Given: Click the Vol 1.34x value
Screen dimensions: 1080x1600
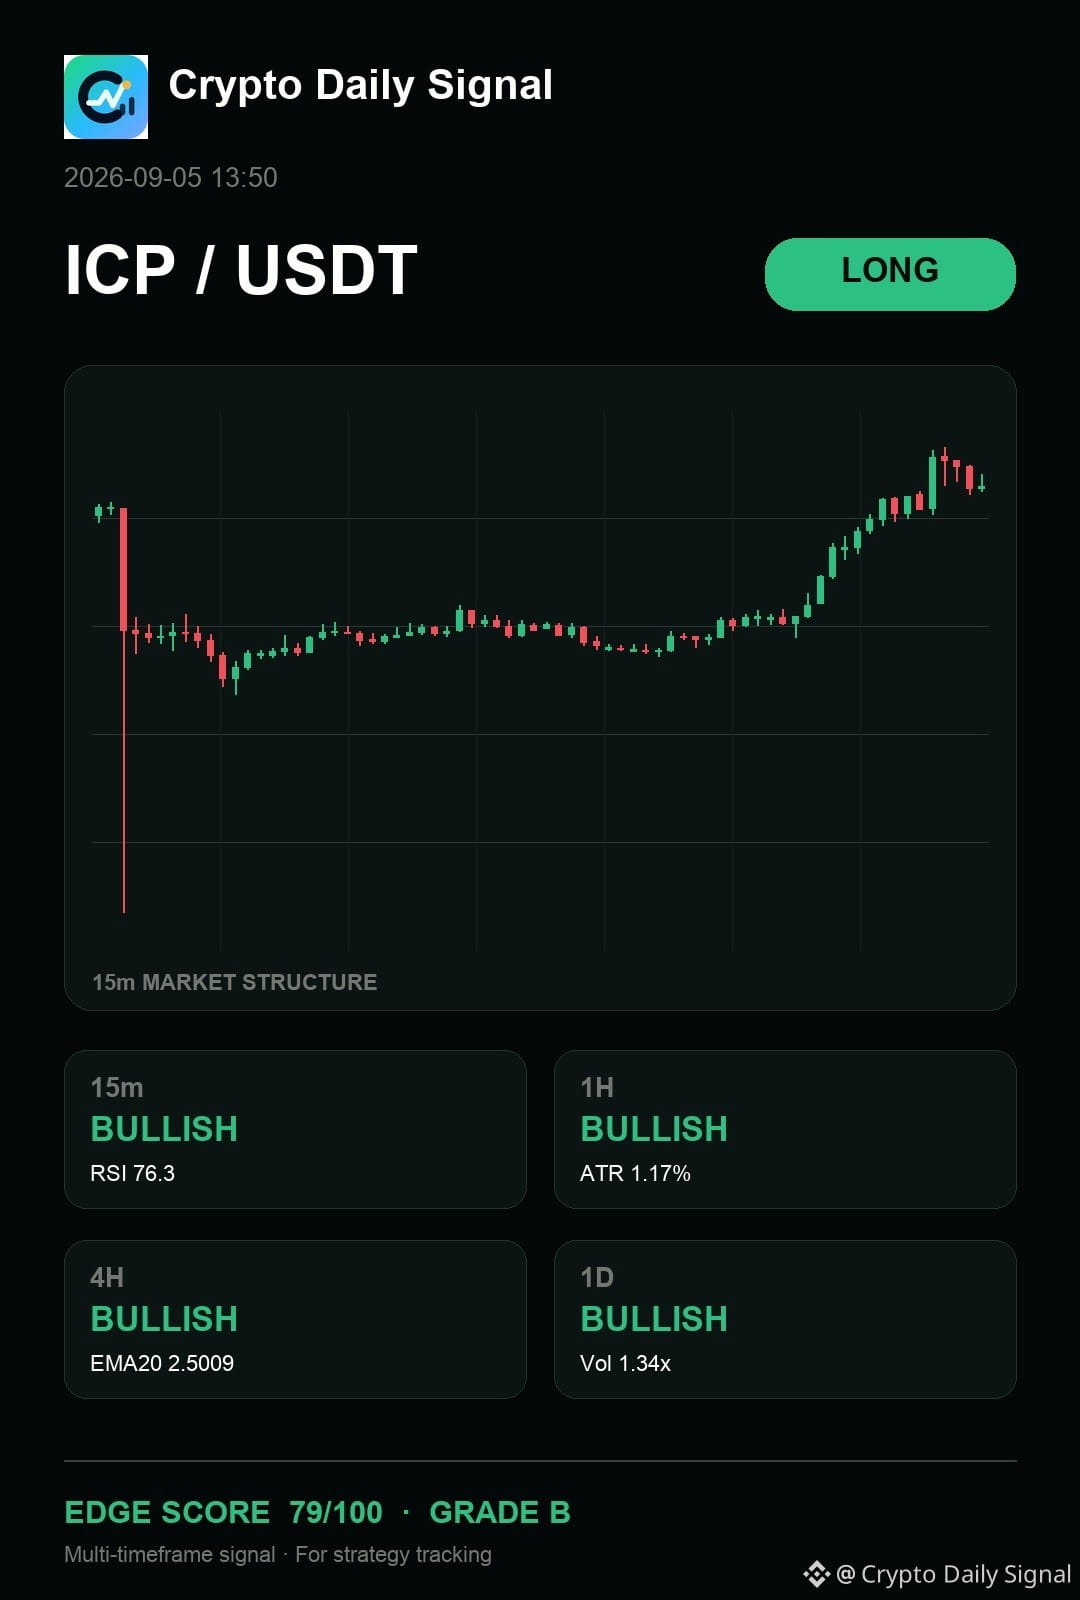Looking at the screenshot, I should (x=625, y=1363).
